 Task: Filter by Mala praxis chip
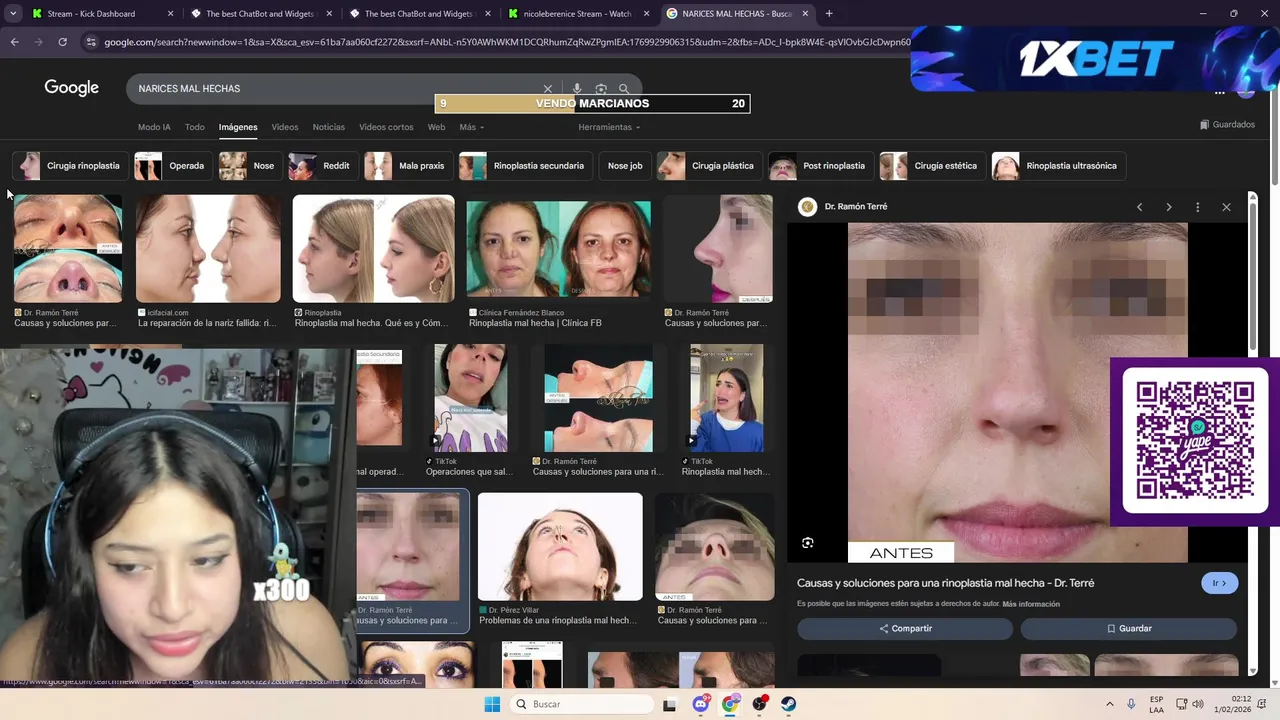[408, 166]
